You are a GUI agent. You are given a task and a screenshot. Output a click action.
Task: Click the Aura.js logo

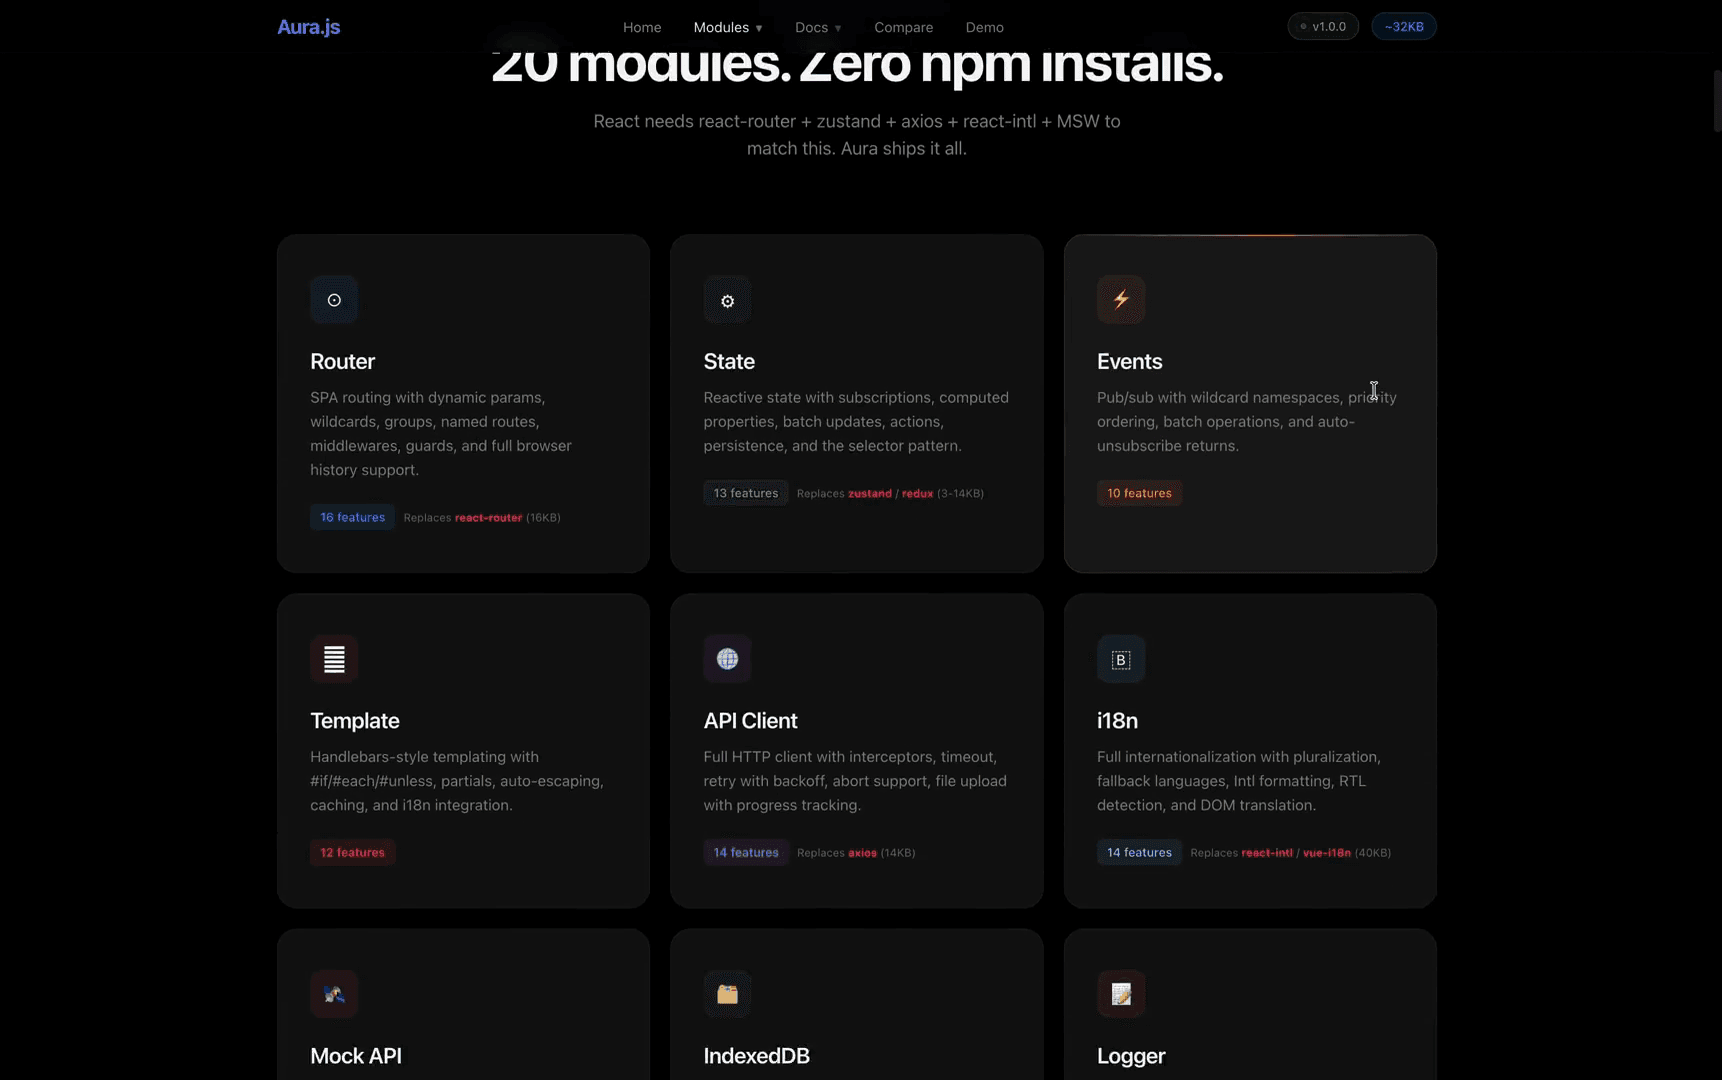(x=307, y=27)
